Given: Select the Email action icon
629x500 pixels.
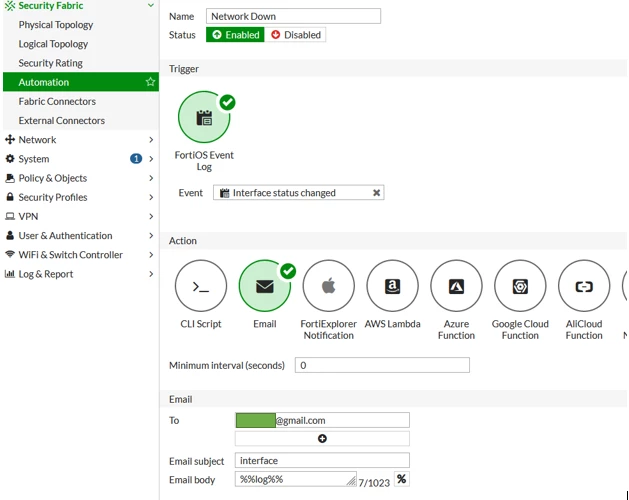Looking at the screenshot, I should point(265,286).
